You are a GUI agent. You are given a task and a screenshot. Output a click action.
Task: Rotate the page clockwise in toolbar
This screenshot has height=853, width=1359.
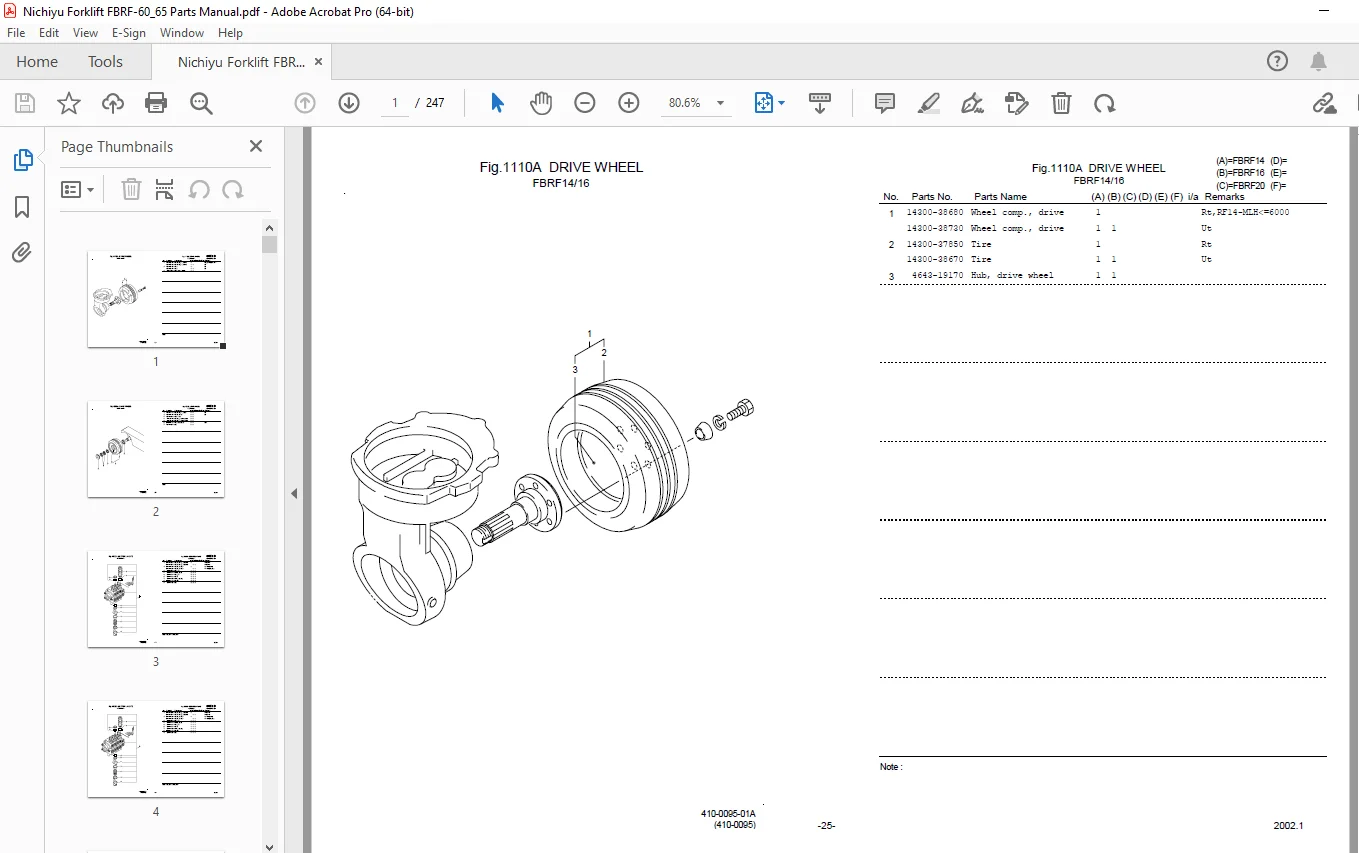[1104, 103]
